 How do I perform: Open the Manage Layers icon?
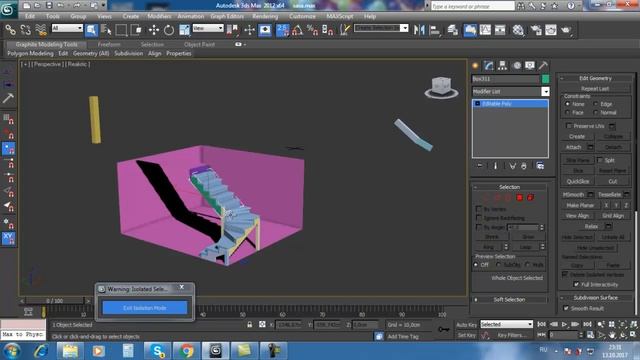point(453,30)
